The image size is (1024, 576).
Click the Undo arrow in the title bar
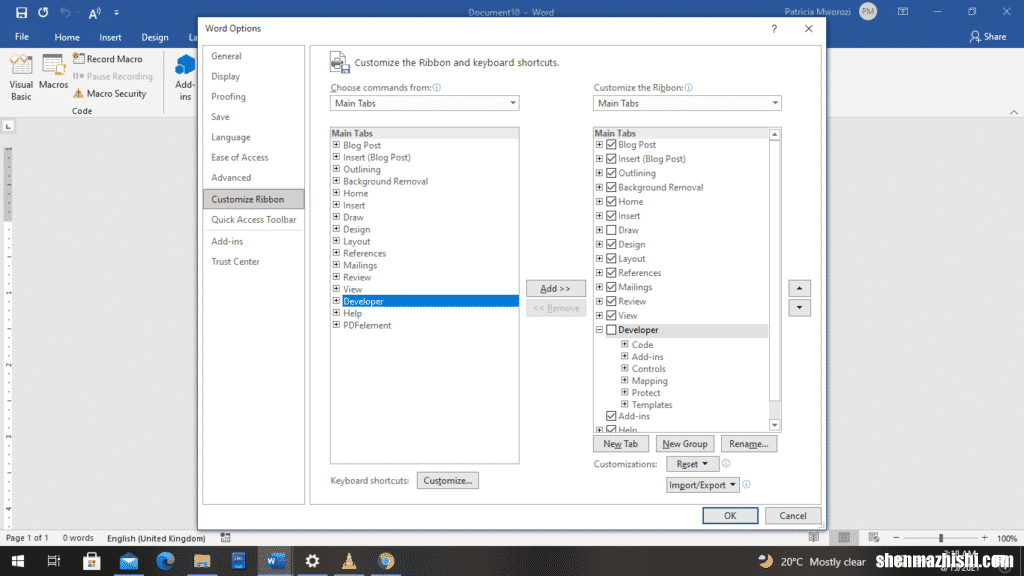pos(65,12)
